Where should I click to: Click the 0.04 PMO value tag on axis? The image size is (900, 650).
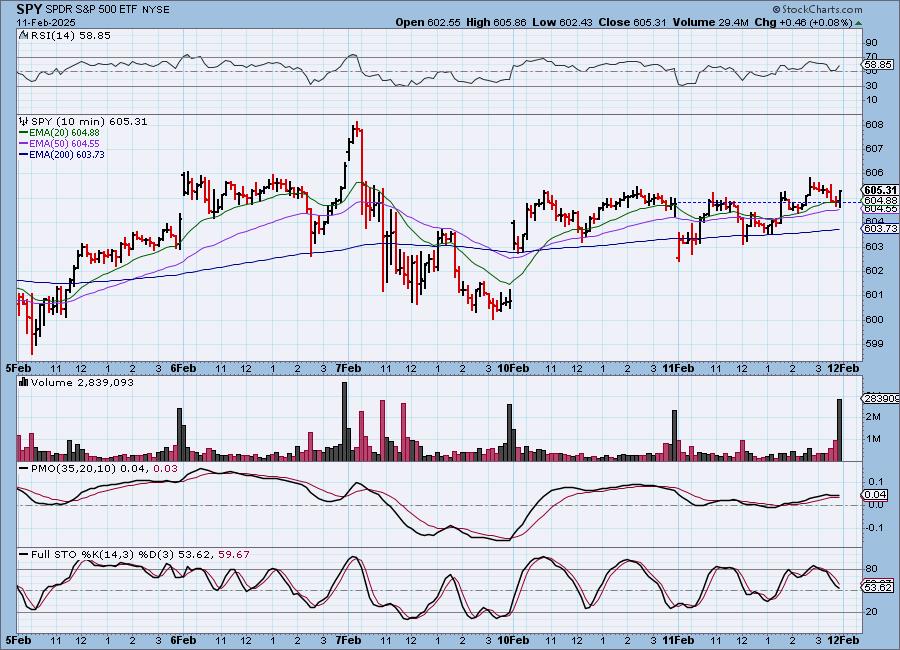[x=875, y=494]
